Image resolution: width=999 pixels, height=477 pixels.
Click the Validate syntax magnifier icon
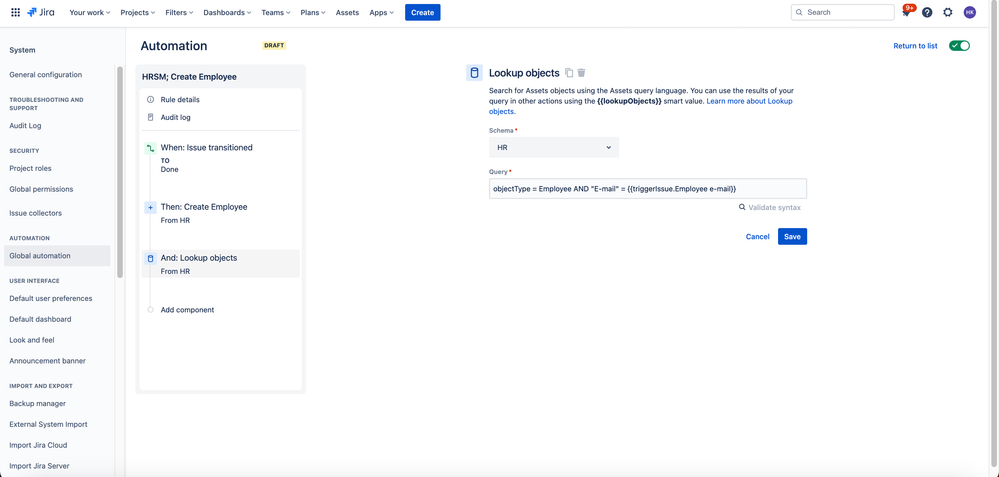pyautogui.click(x=742, y=208)
